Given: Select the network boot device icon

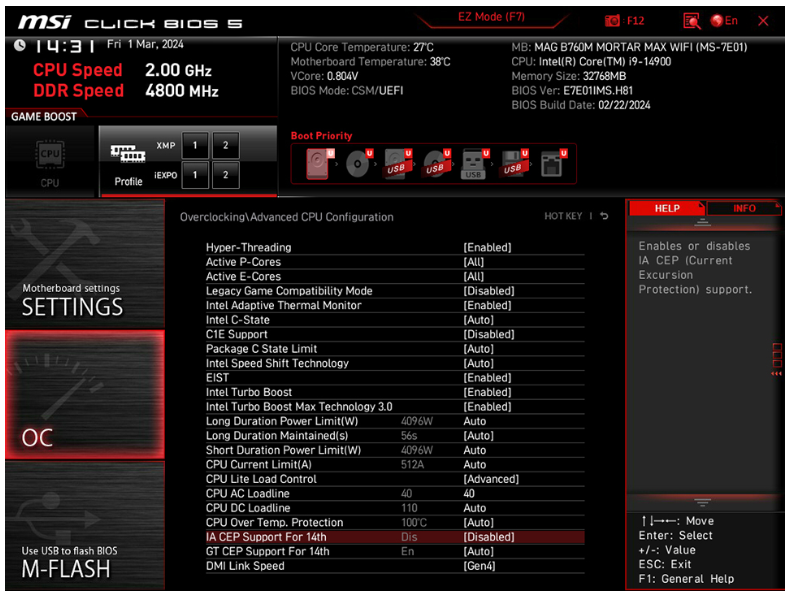Looking at the screenshot, I should coord(553,164).
